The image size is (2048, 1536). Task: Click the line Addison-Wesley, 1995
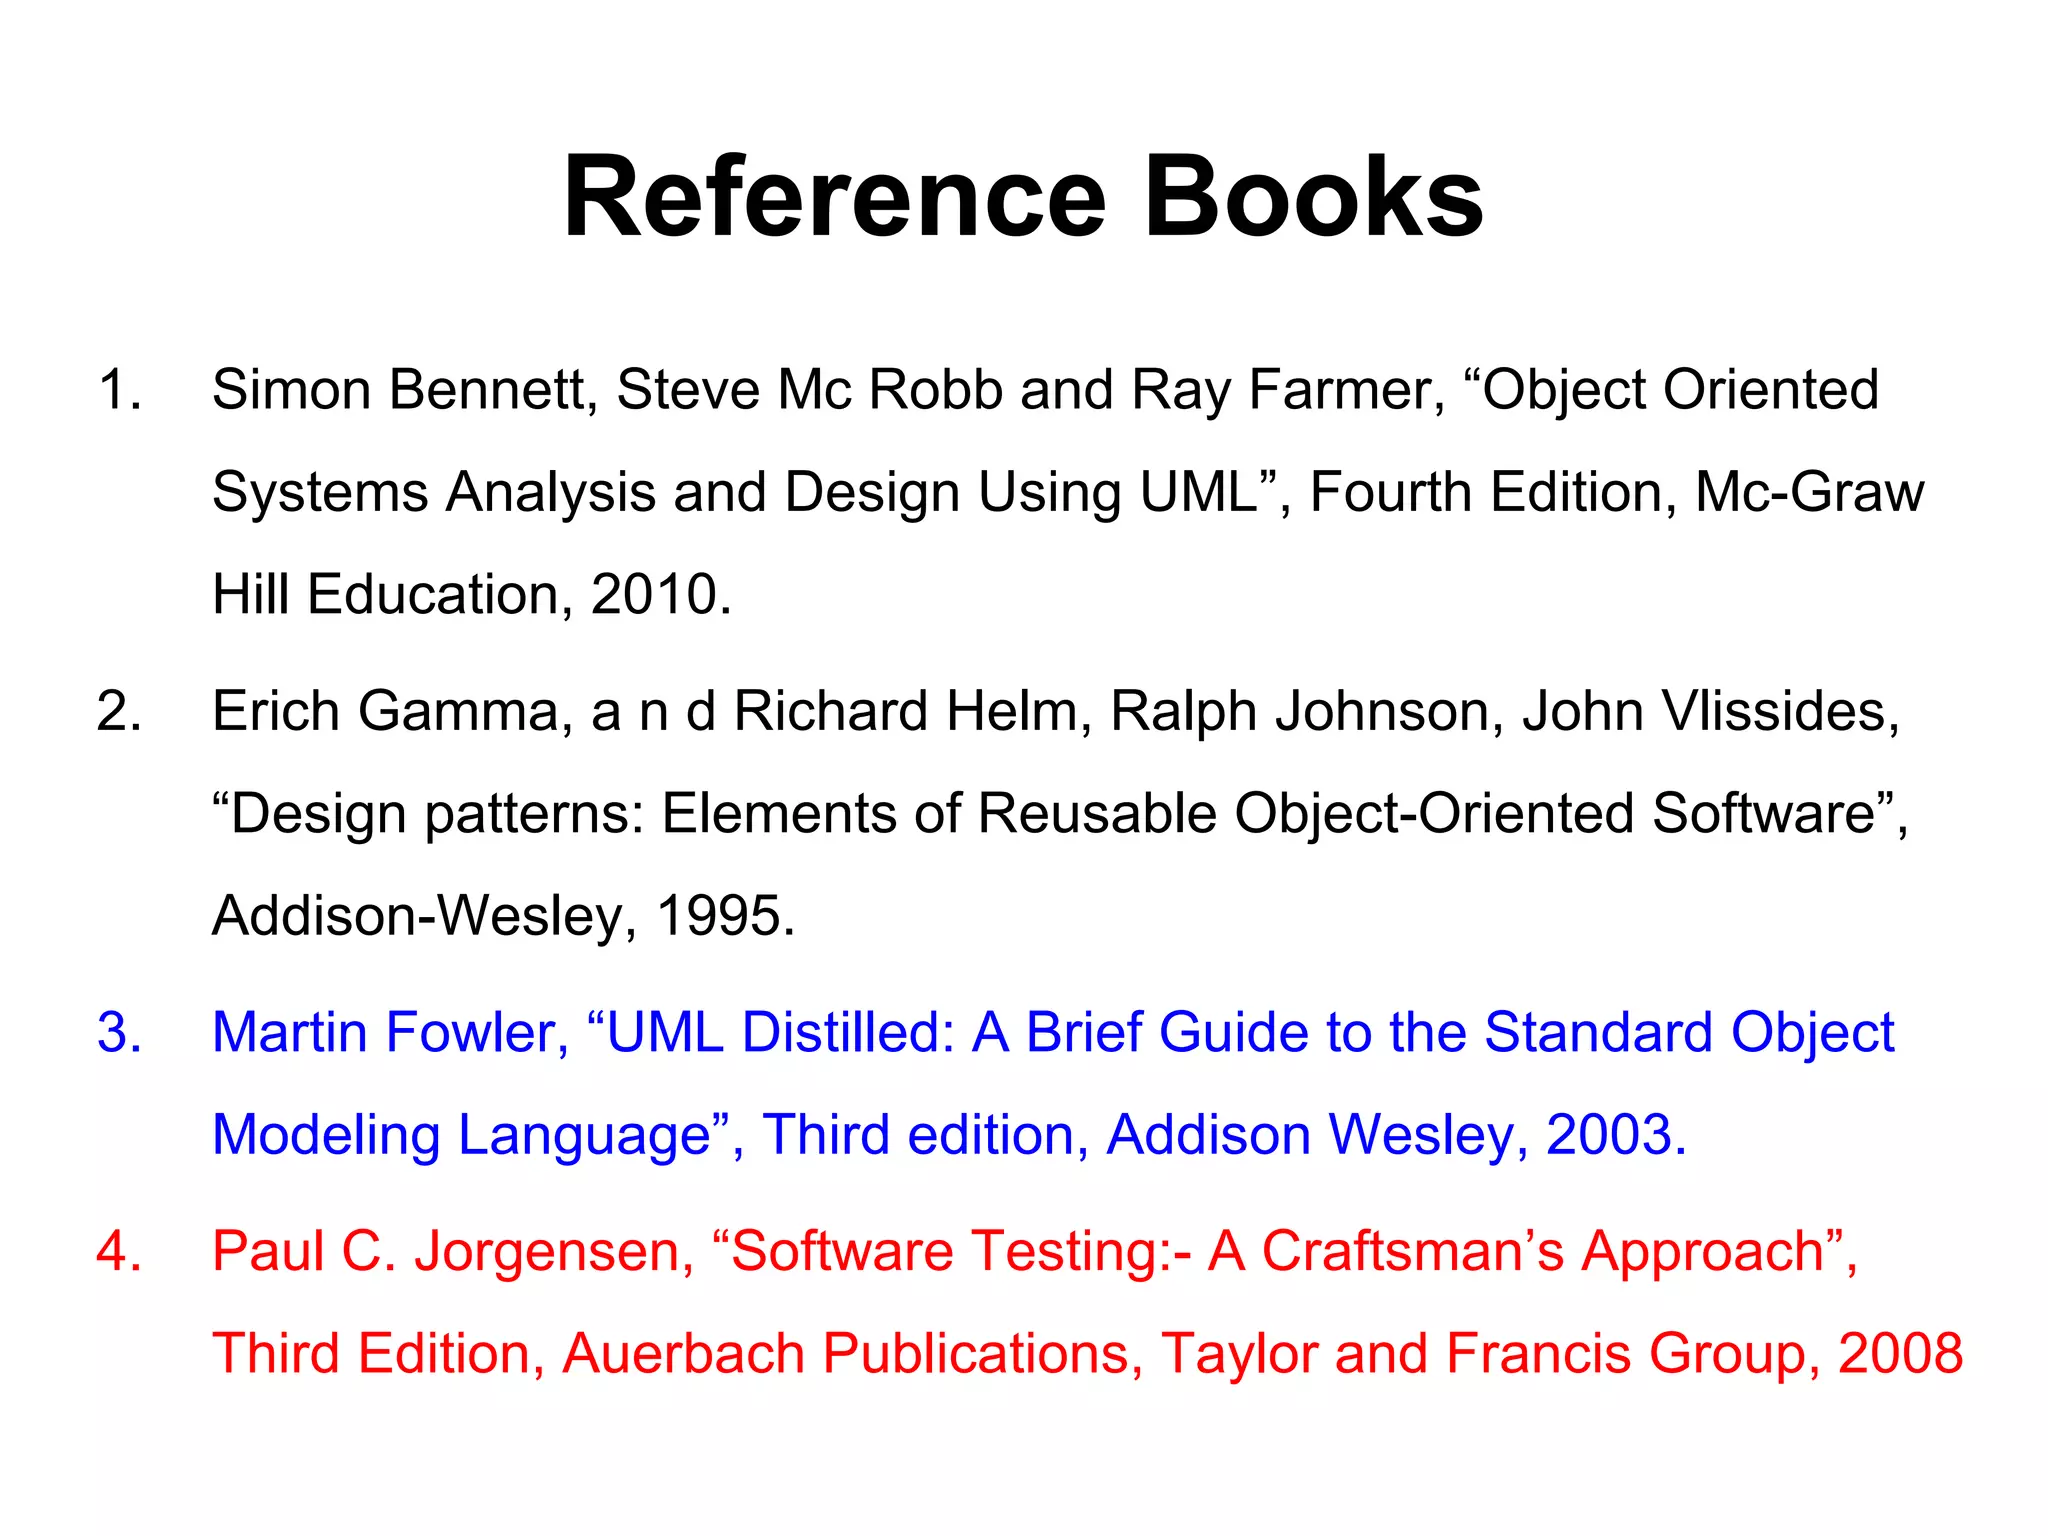pyautogui.click(x=503, y=915)
